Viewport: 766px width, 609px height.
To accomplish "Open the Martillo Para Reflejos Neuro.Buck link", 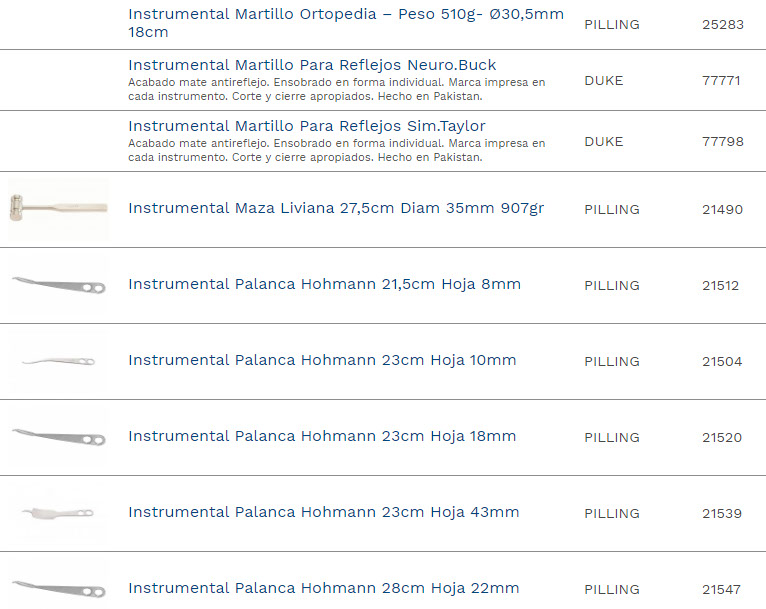I will [312, 66].
